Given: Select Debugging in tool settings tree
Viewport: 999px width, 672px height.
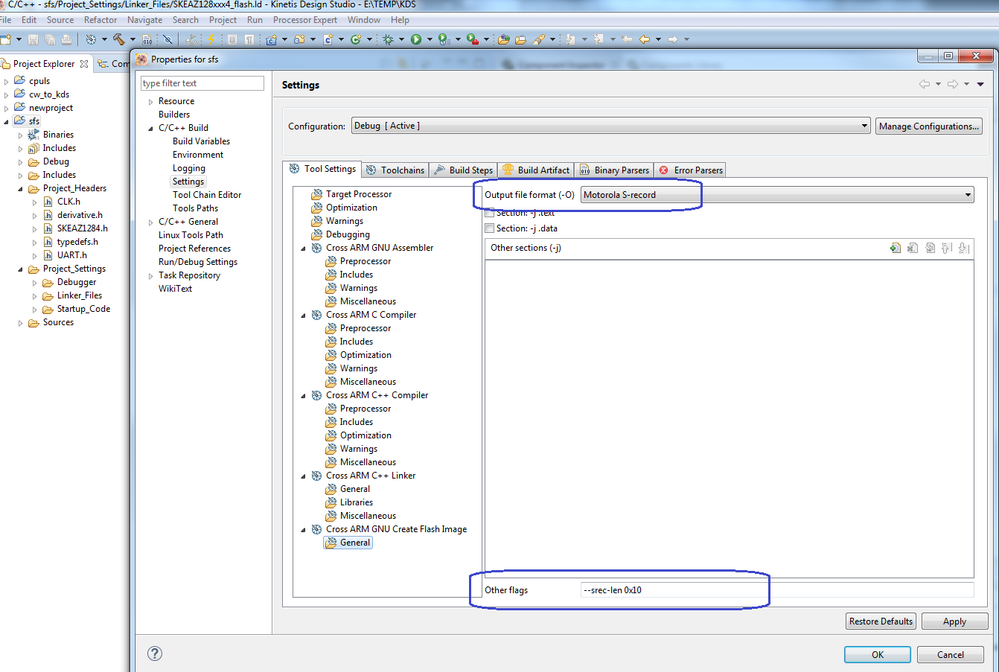Looking at the screenshot, I should point(347,234).
